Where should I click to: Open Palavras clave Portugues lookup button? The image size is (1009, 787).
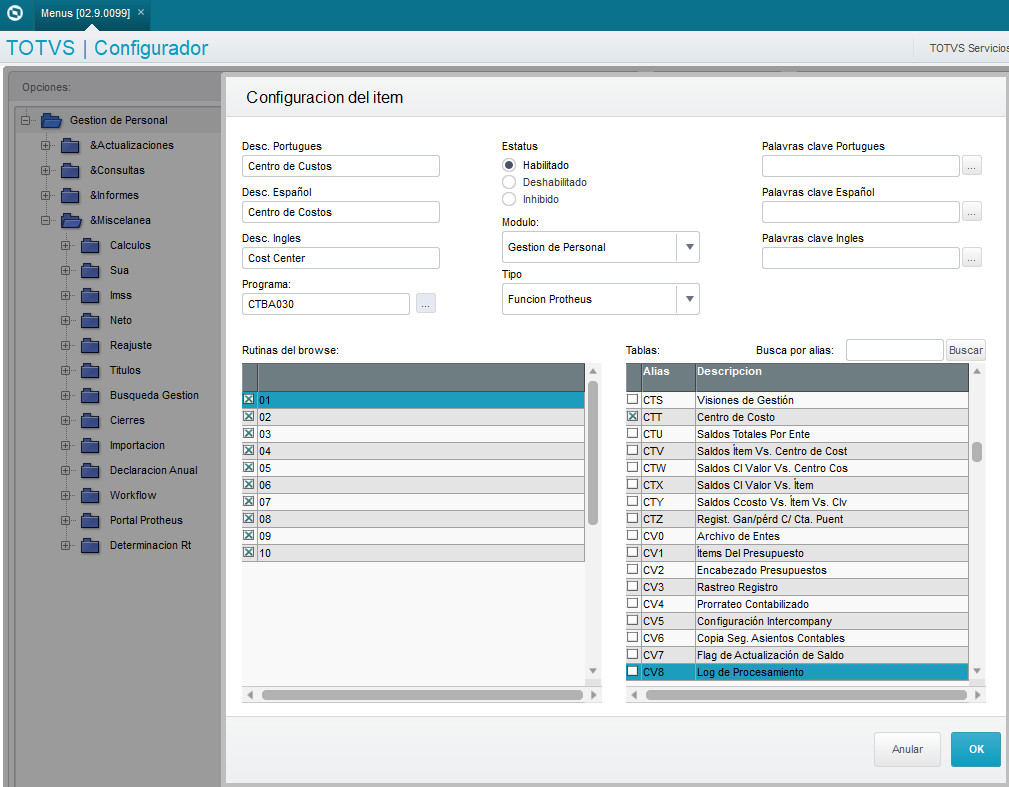tap(972, 166)
